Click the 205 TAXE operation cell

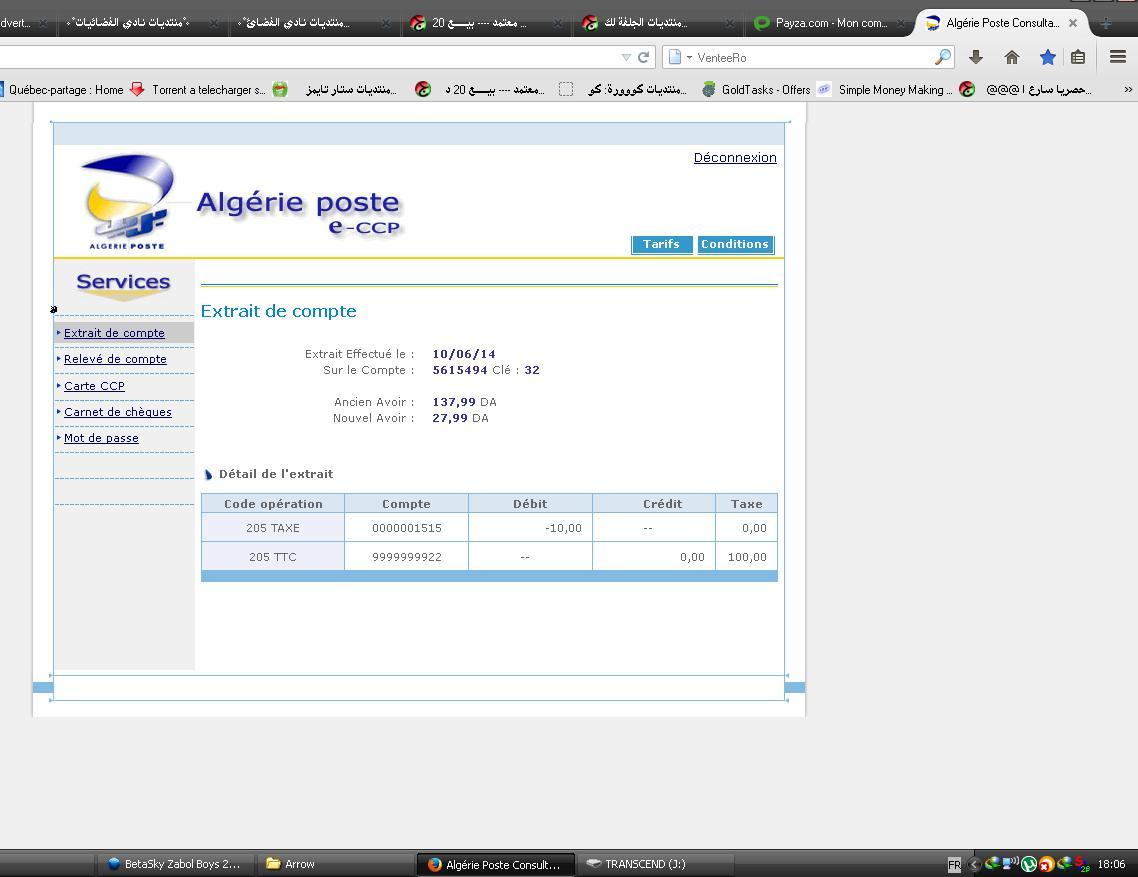pos(273,529)
